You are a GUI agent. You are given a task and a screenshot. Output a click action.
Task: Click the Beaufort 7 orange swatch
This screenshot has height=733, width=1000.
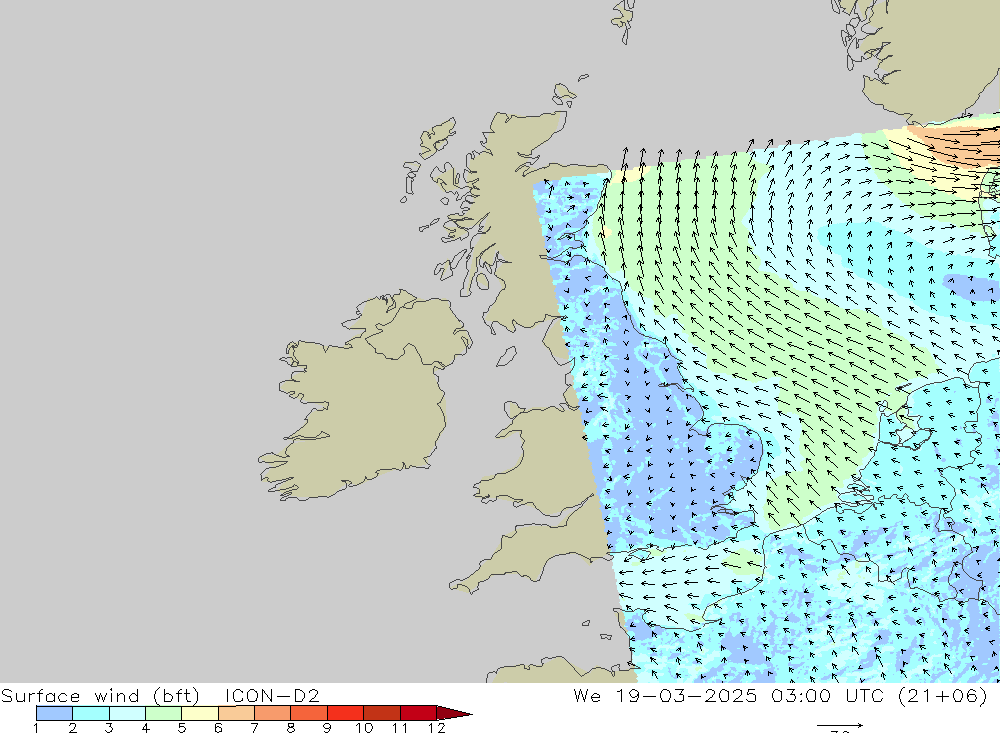point(272,713)
